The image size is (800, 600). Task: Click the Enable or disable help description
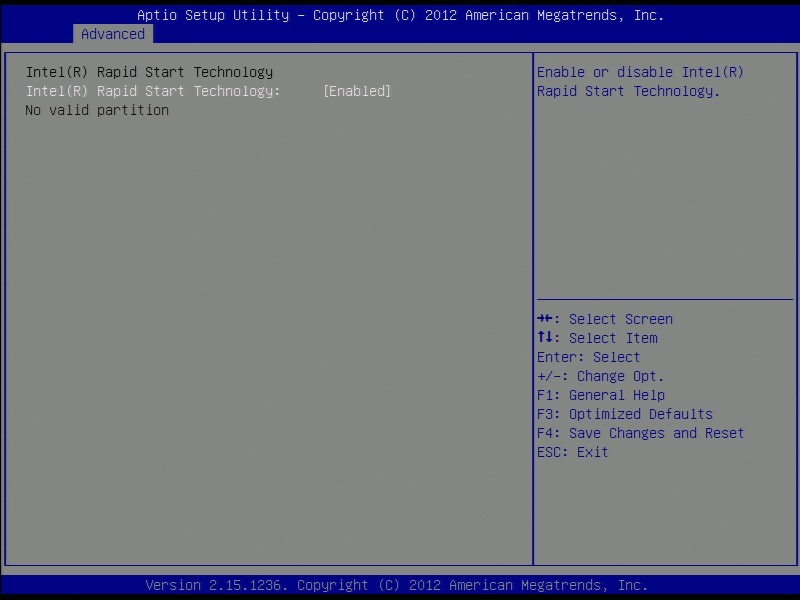pos(640,82)
